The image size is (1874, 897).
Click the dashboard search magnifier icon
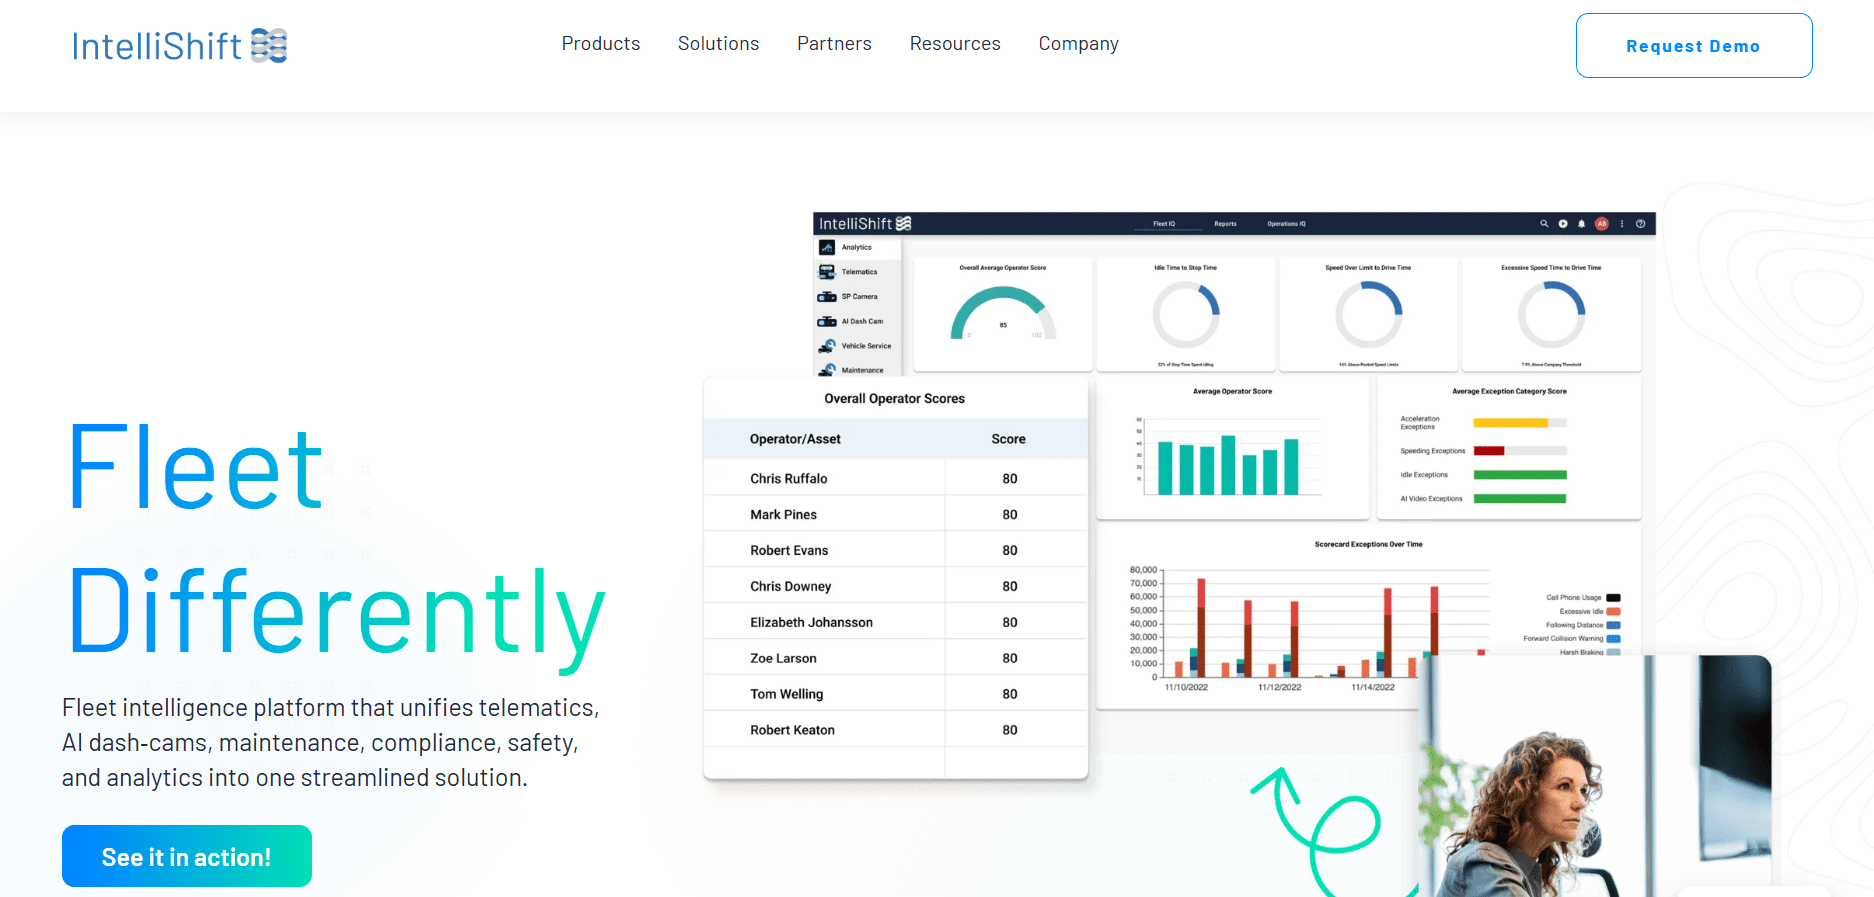coord(1544,224)
